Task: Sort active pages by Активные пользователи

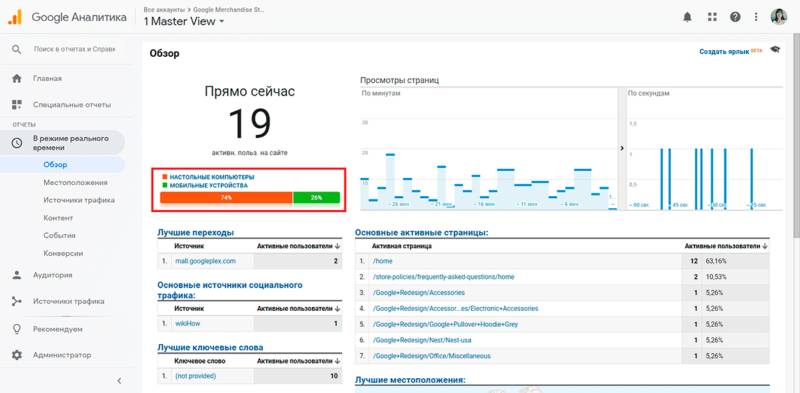Action: (x=726, y=246)
